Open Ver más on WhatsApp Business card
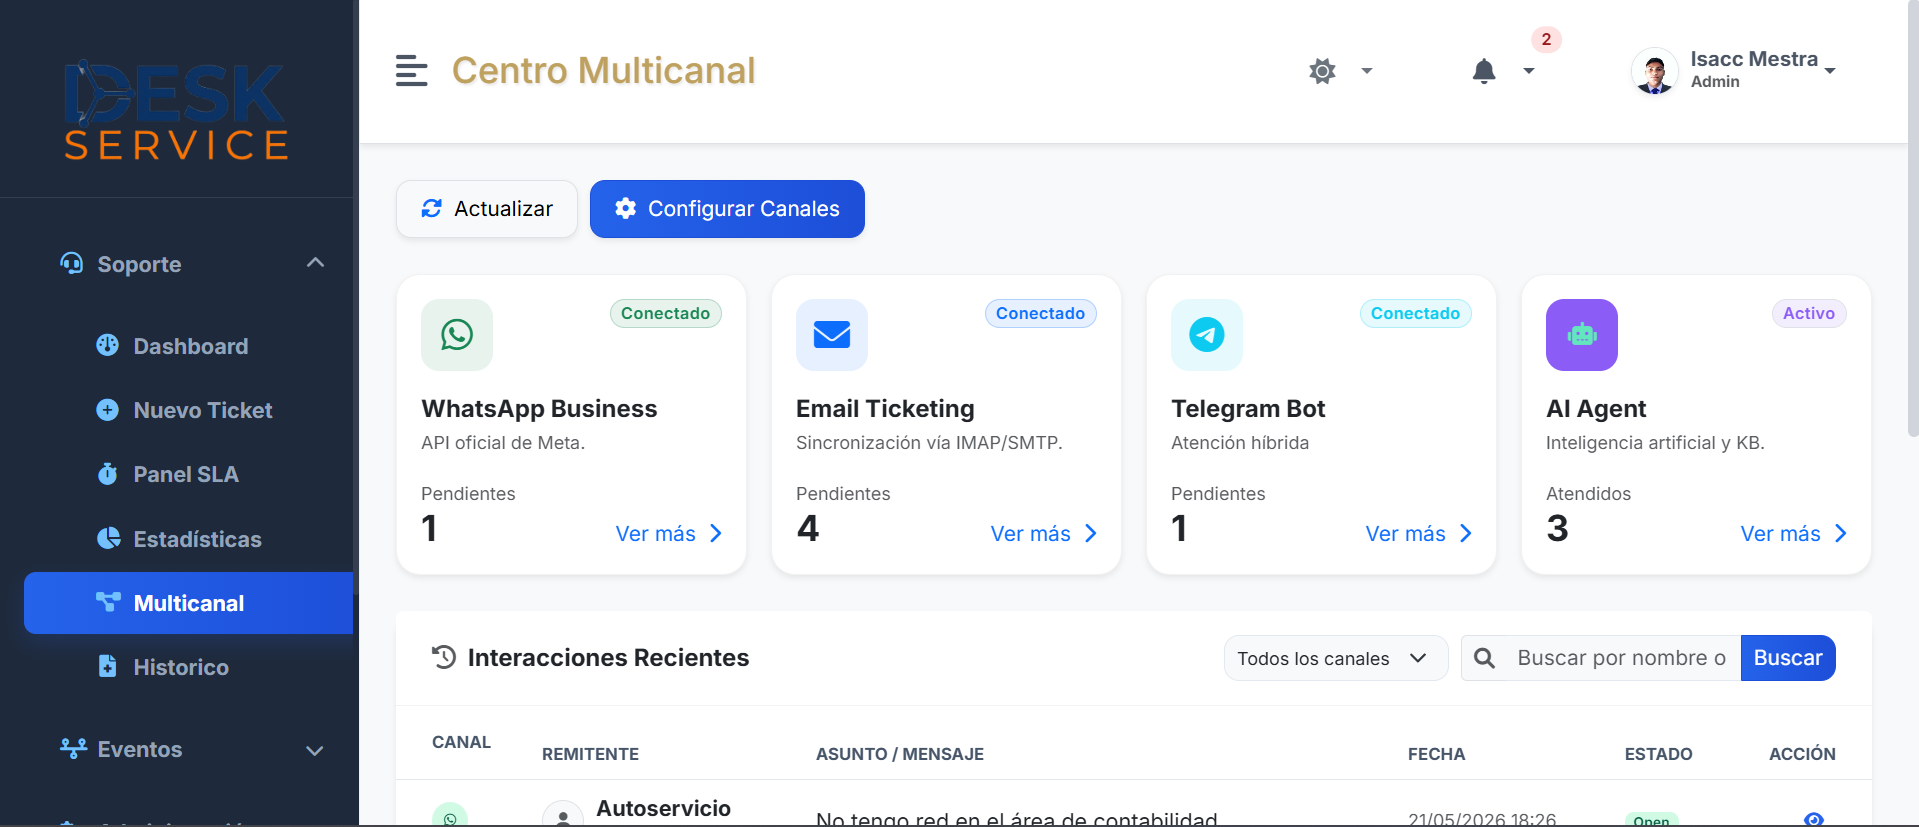Image resolution: width=1919 pixels, height=827 pixels. pyautogui.click(x=669, y=534)
